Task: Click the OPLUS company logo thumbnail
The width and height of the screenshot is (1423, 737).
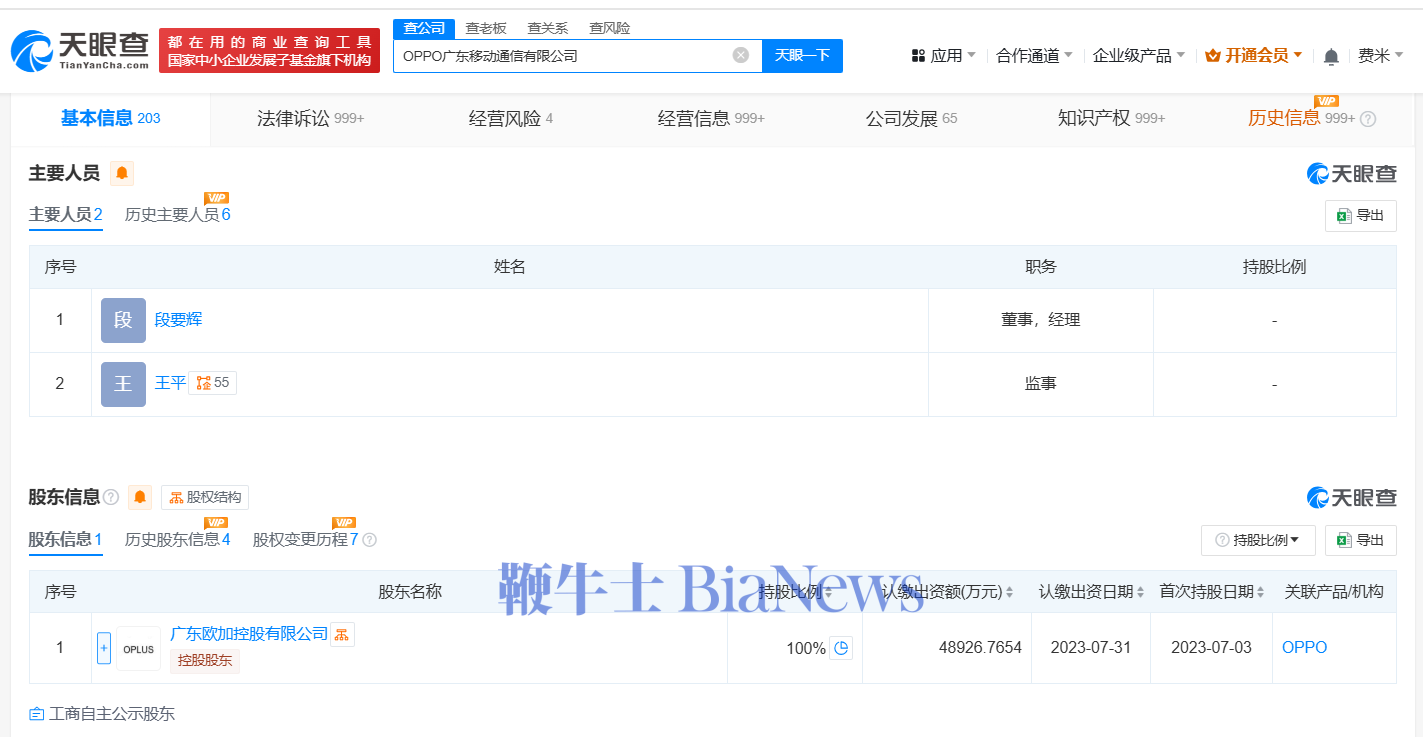Action: [139, 649]
